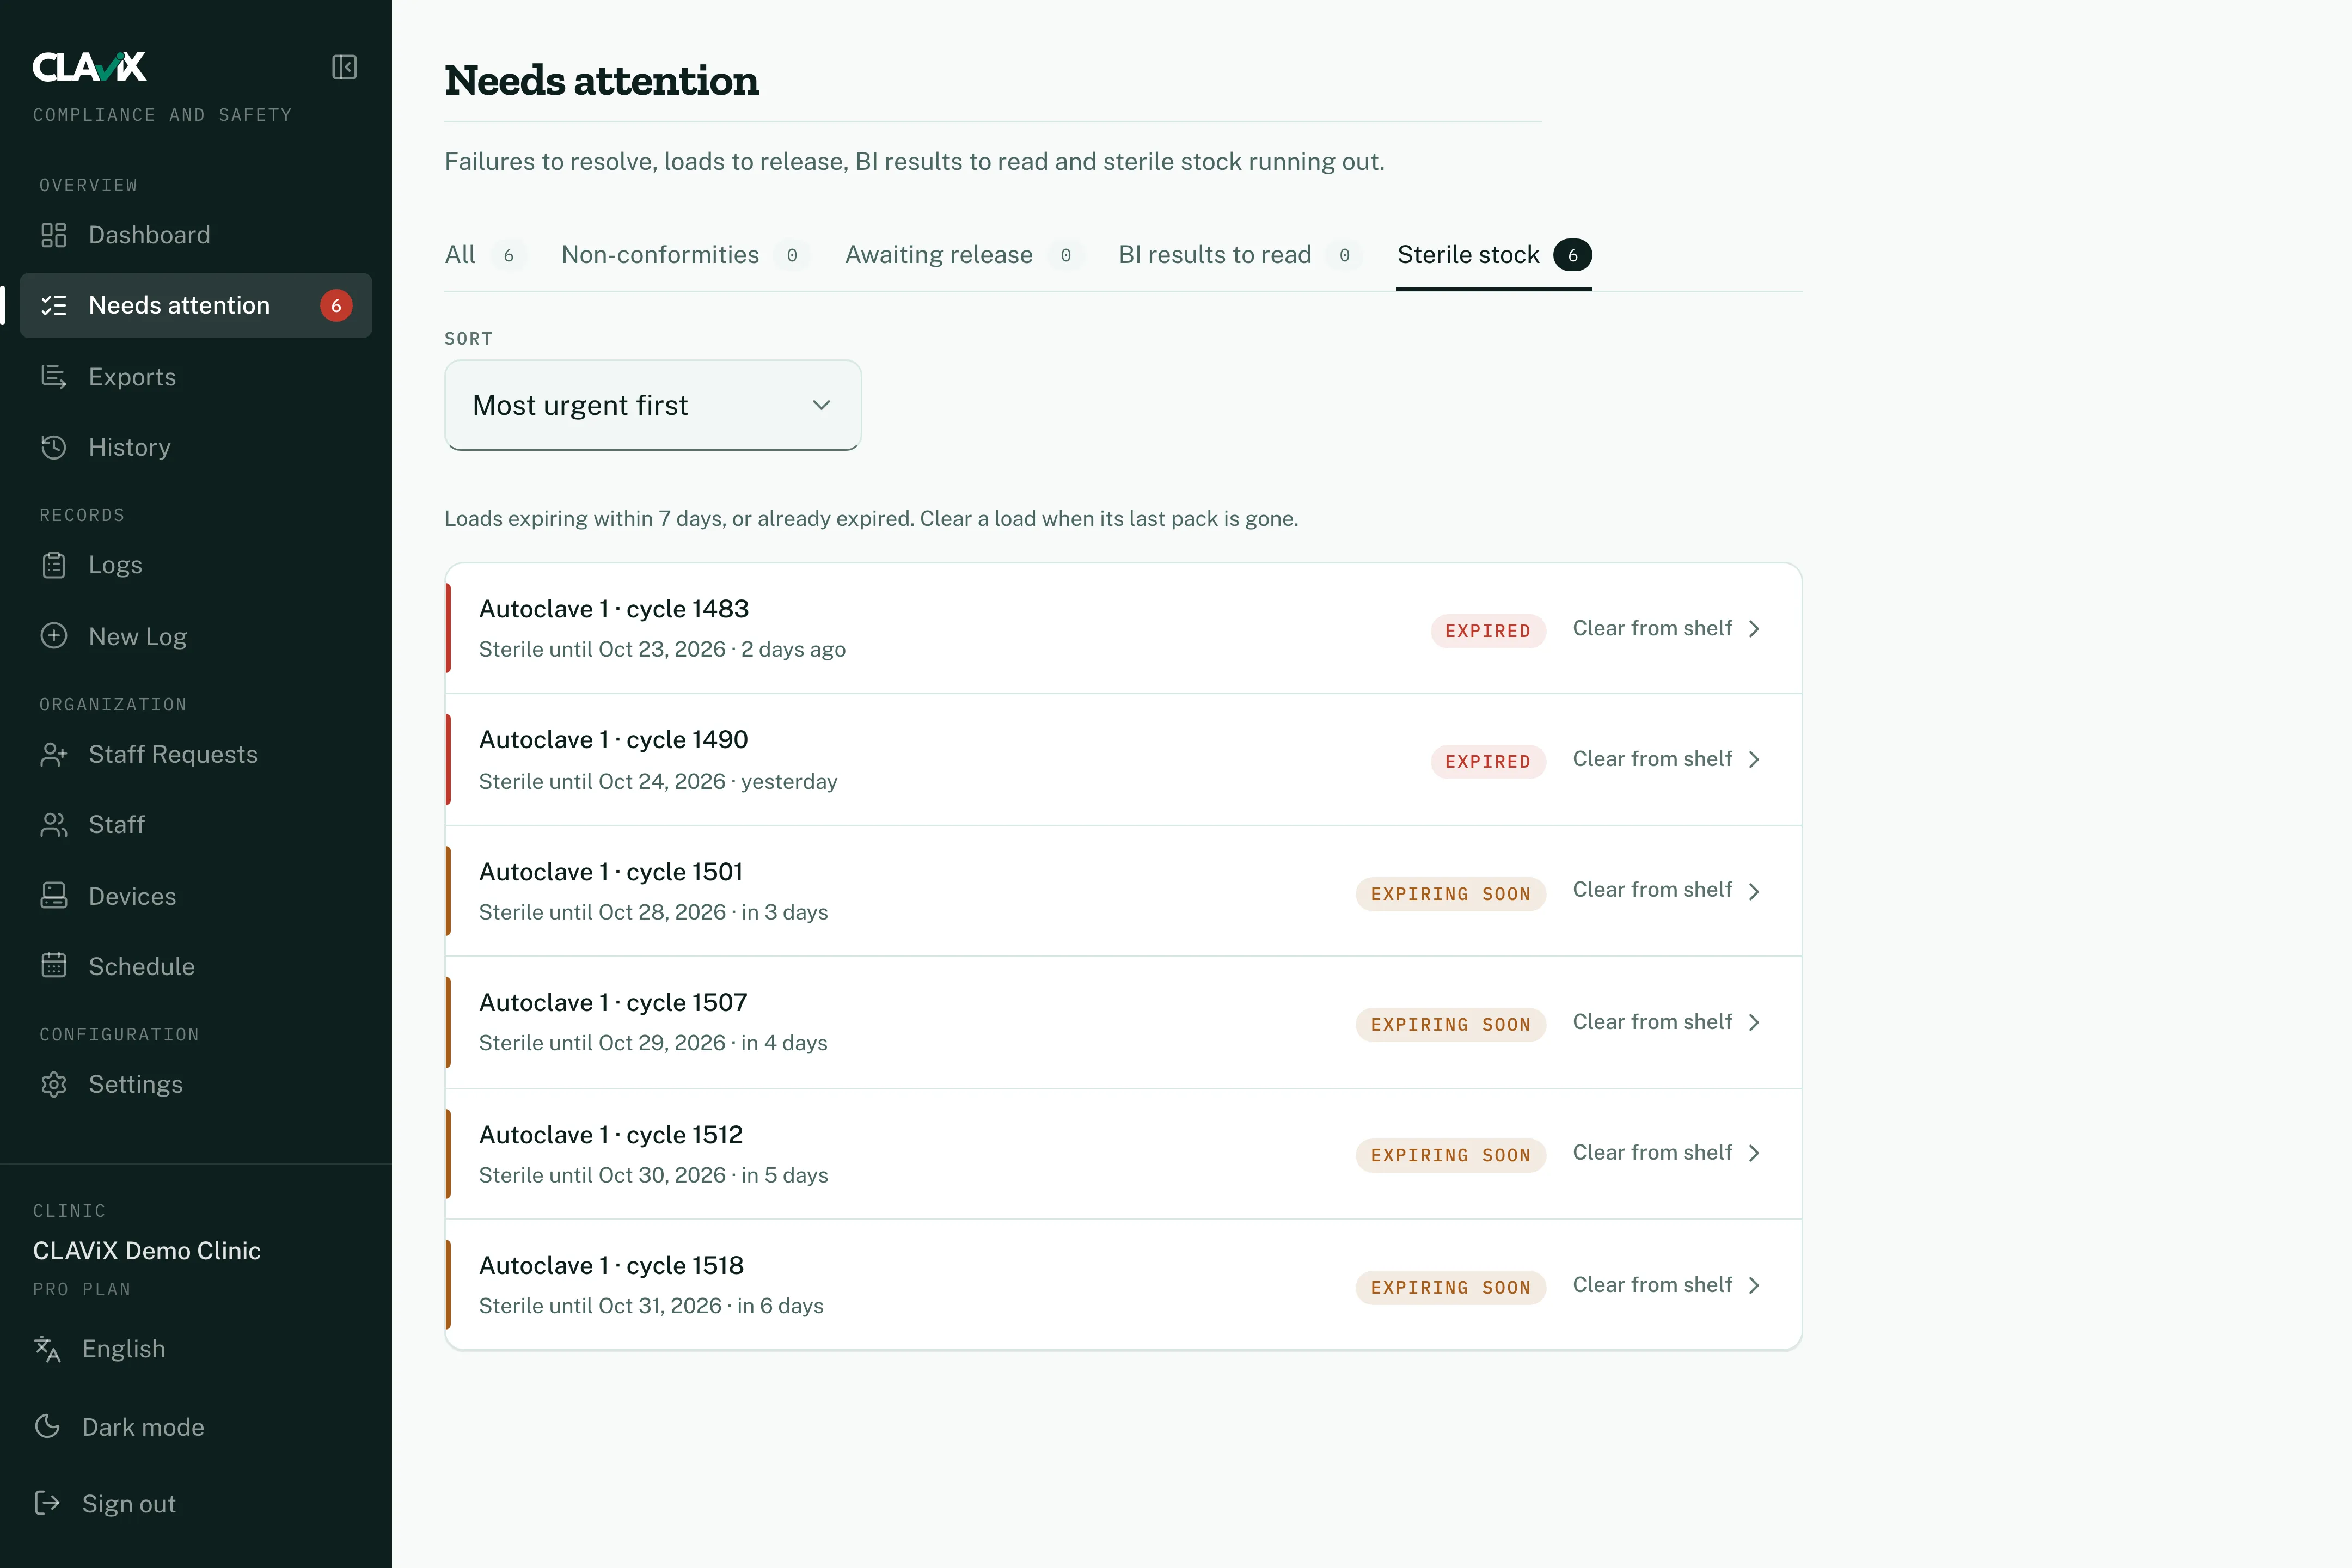2352x1568 pixels.
Task: Click the English language translate icon
Action: pyautogui.click(x=47, y=1349)
